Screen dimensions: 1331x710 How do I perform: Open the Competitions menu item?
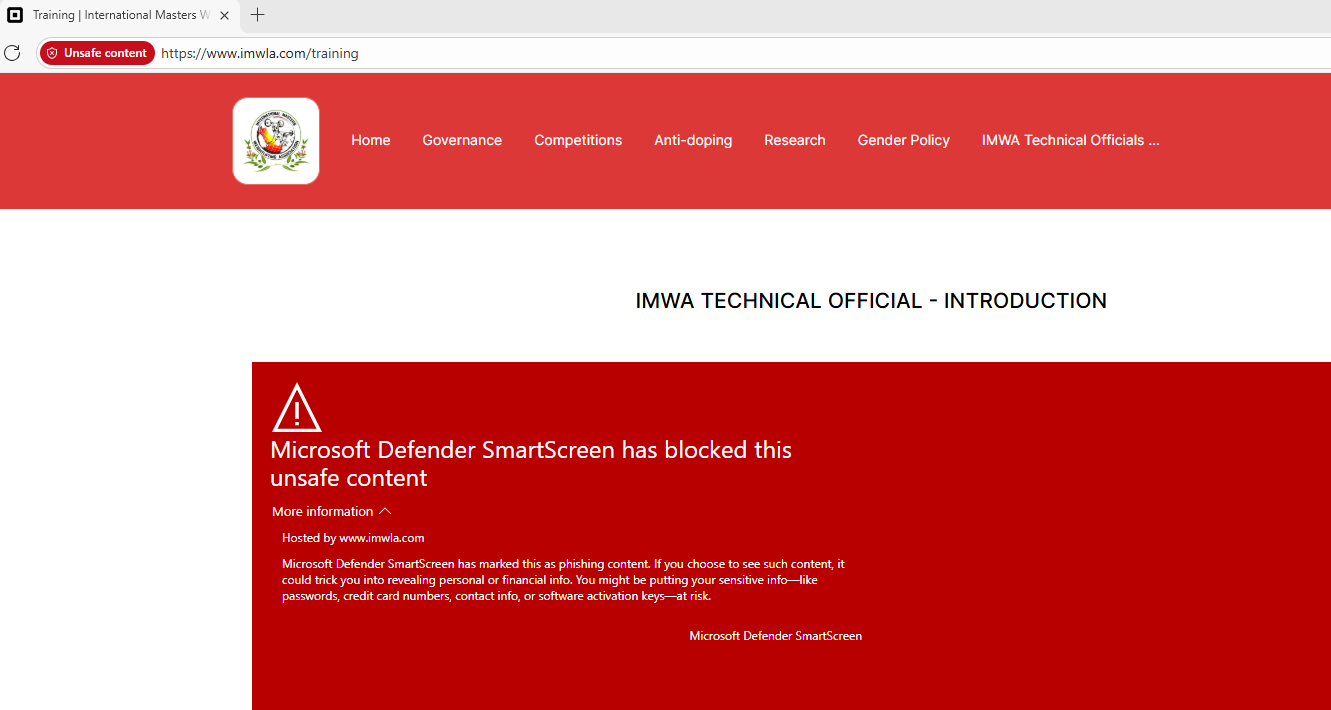[578, 140]
